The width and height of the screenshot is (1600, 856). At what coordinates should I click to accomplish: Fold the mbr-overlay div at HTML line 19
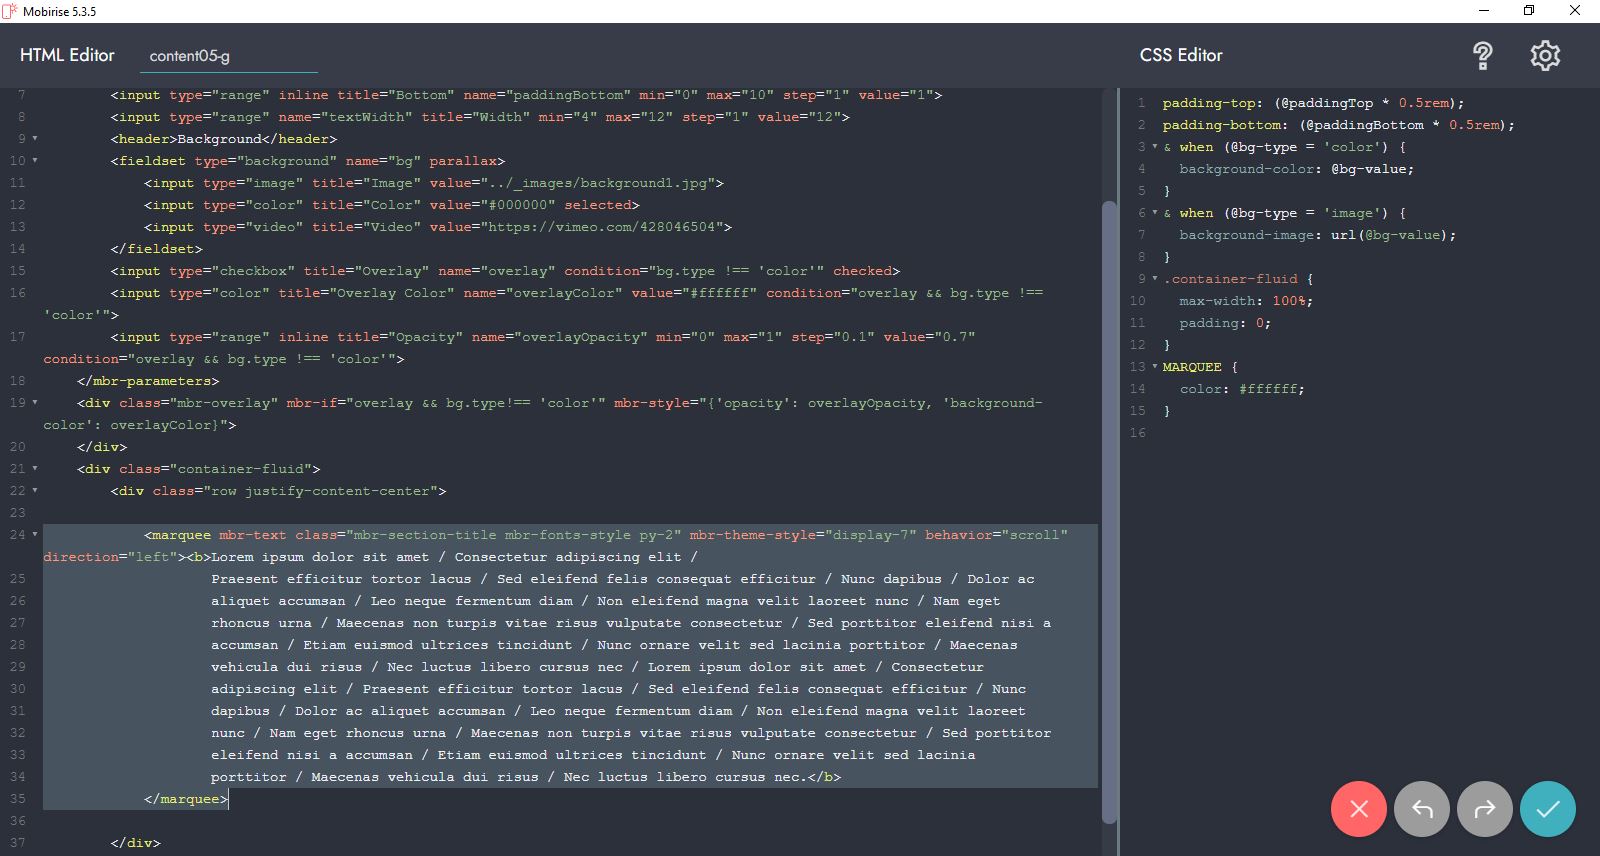tap(35, 403)
